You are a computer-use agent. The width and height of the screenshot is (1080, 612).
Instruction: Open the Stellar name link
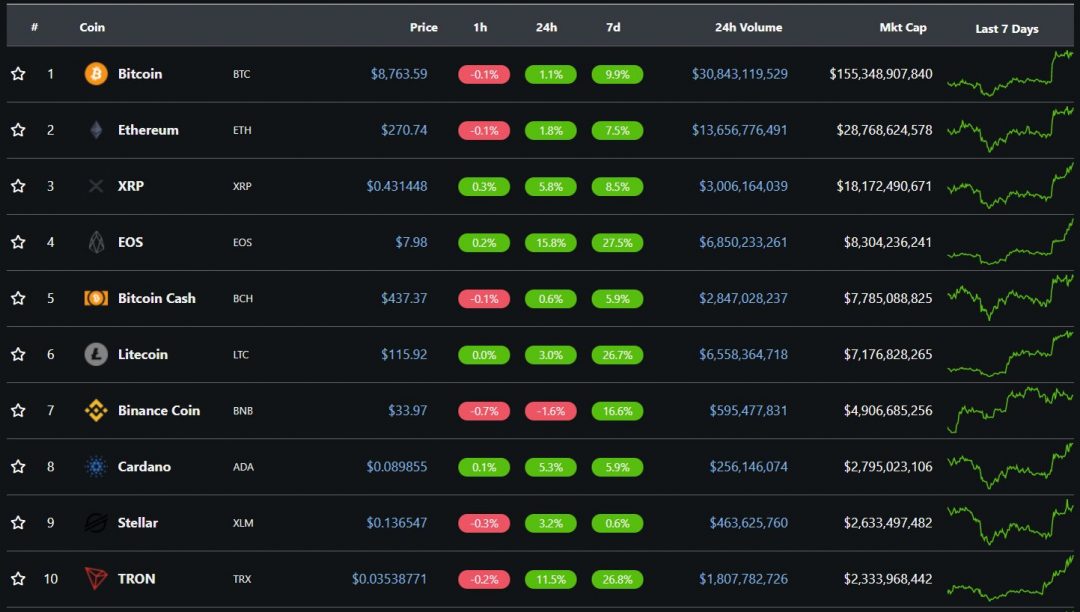tap(138, 523)
